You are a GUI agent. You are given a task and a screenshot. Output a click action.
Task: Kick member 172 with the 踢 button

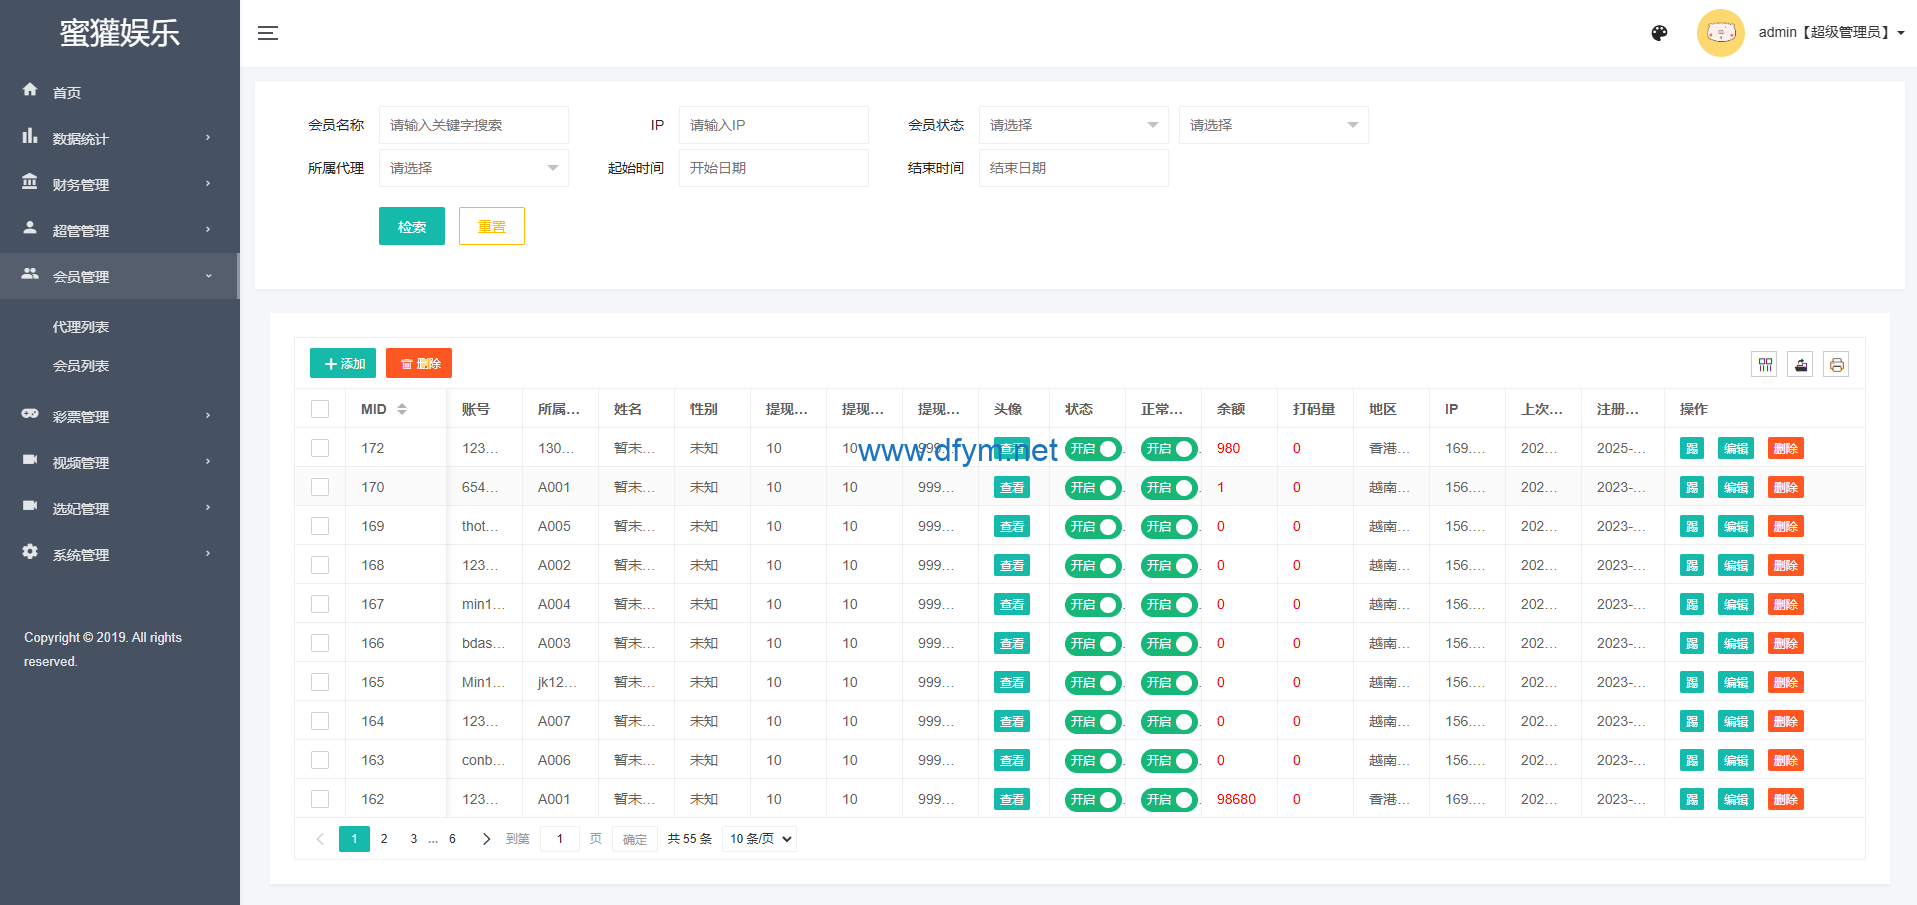1692,449
